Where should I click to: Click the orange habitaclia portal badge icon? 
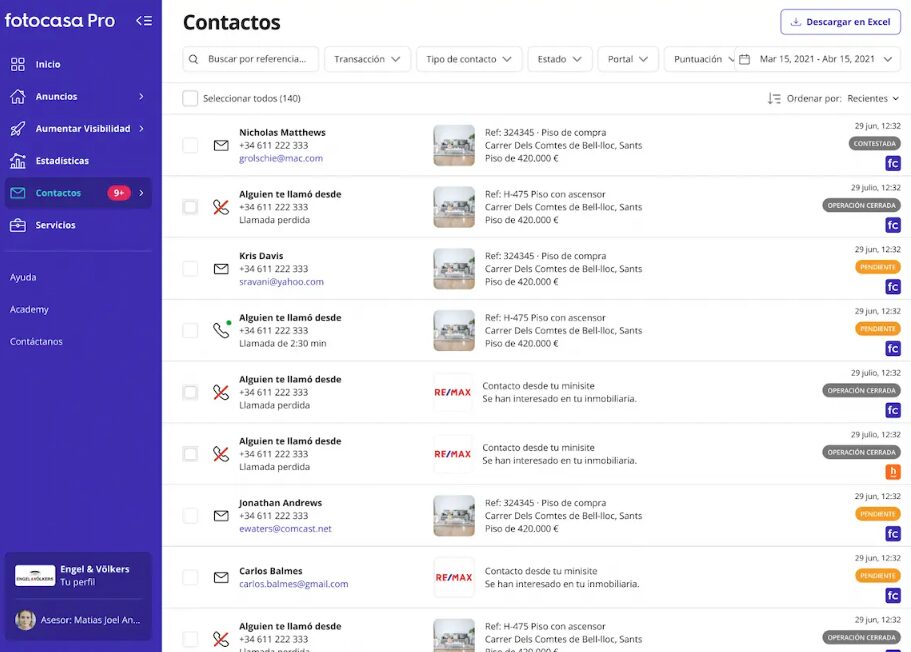(x=893, y=472)
